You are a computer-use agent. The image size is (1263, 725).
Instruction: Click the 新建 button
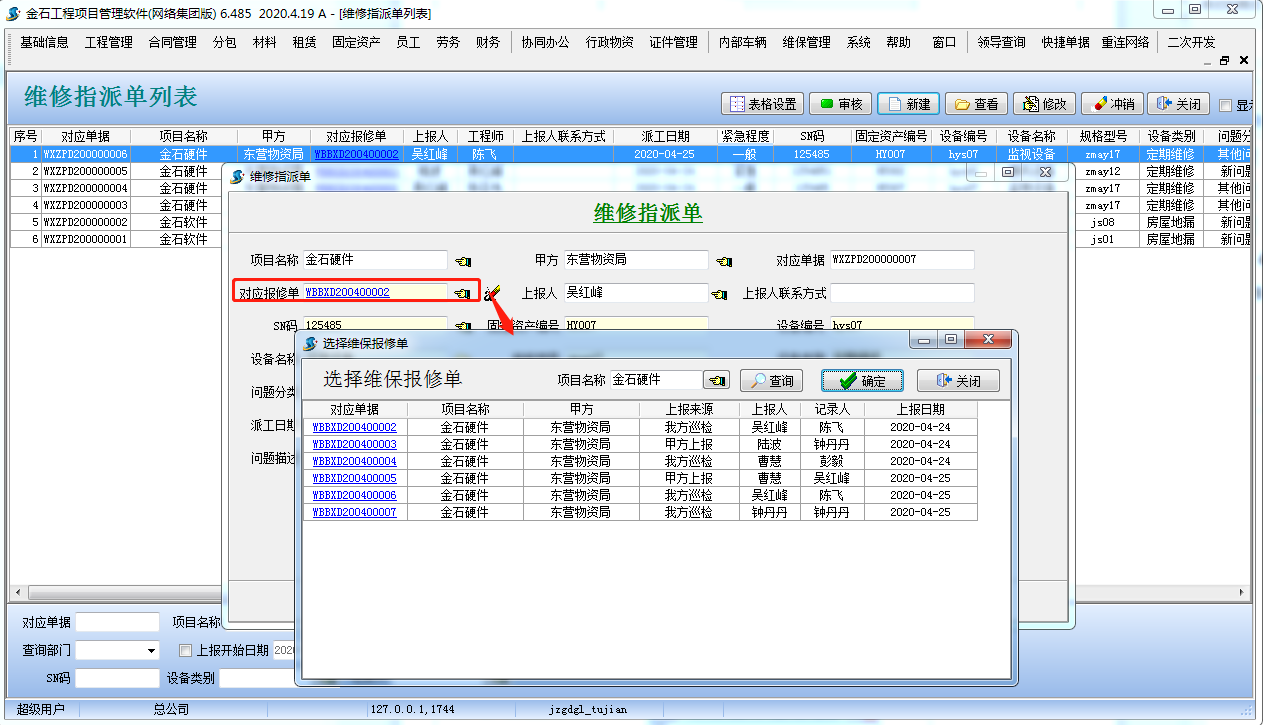(x=908, y=104)
